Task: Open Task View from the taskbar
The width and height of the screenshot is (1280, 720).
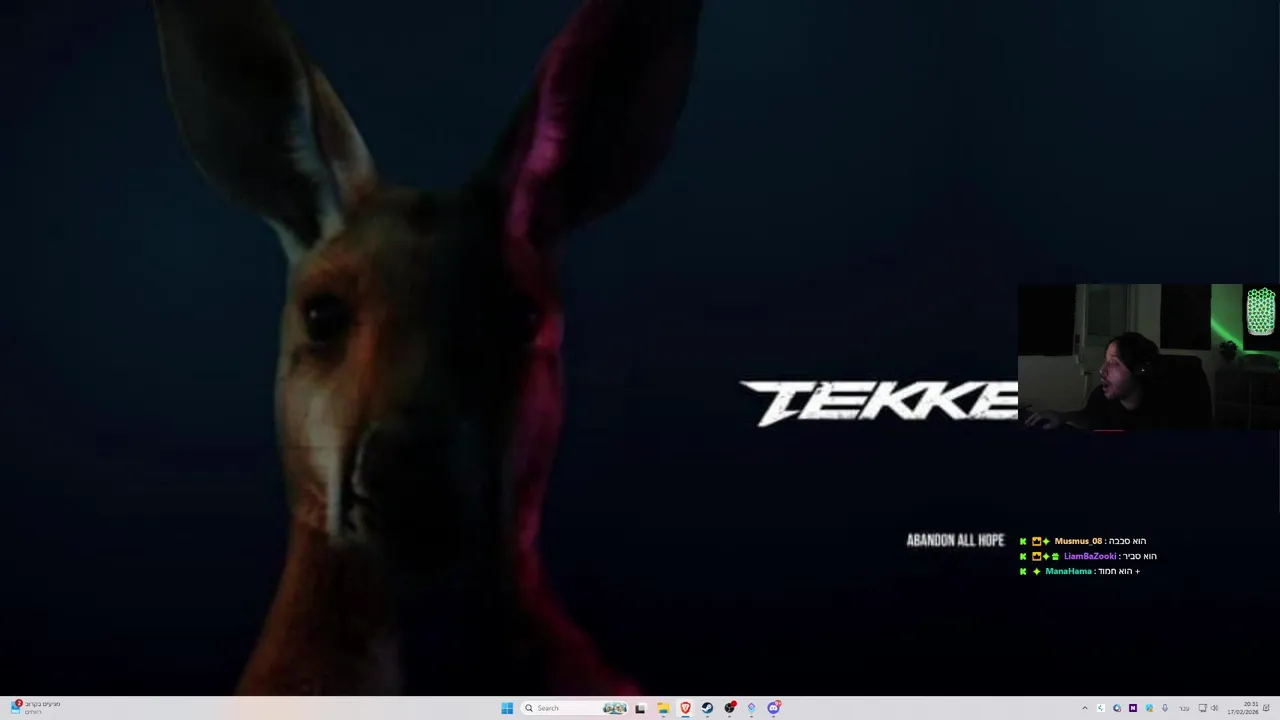Action: tap(640, 708)
